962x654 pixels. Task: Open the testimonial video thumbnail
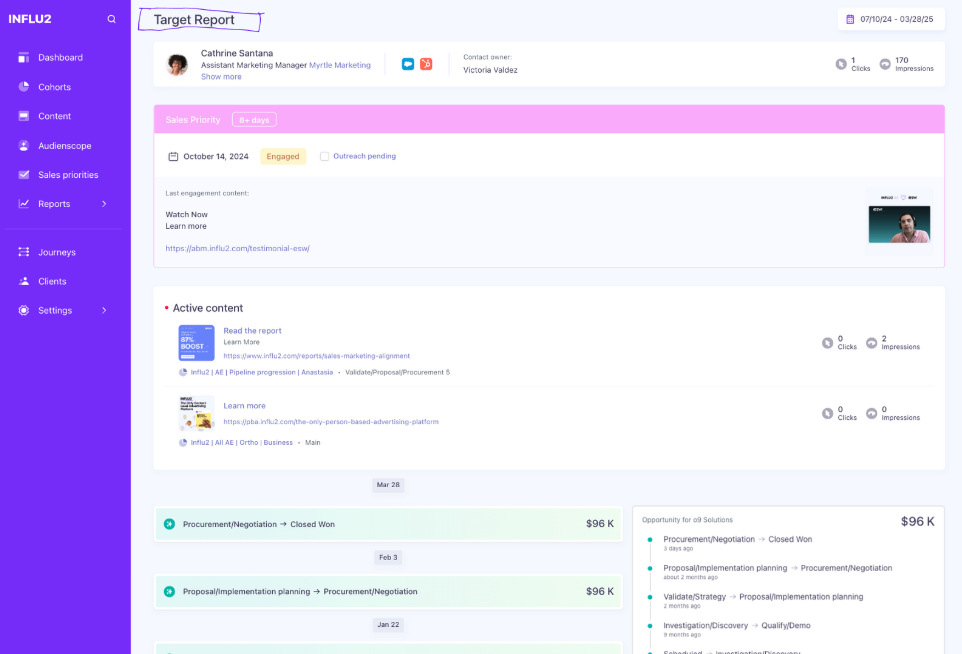click(x=899, y=224)
